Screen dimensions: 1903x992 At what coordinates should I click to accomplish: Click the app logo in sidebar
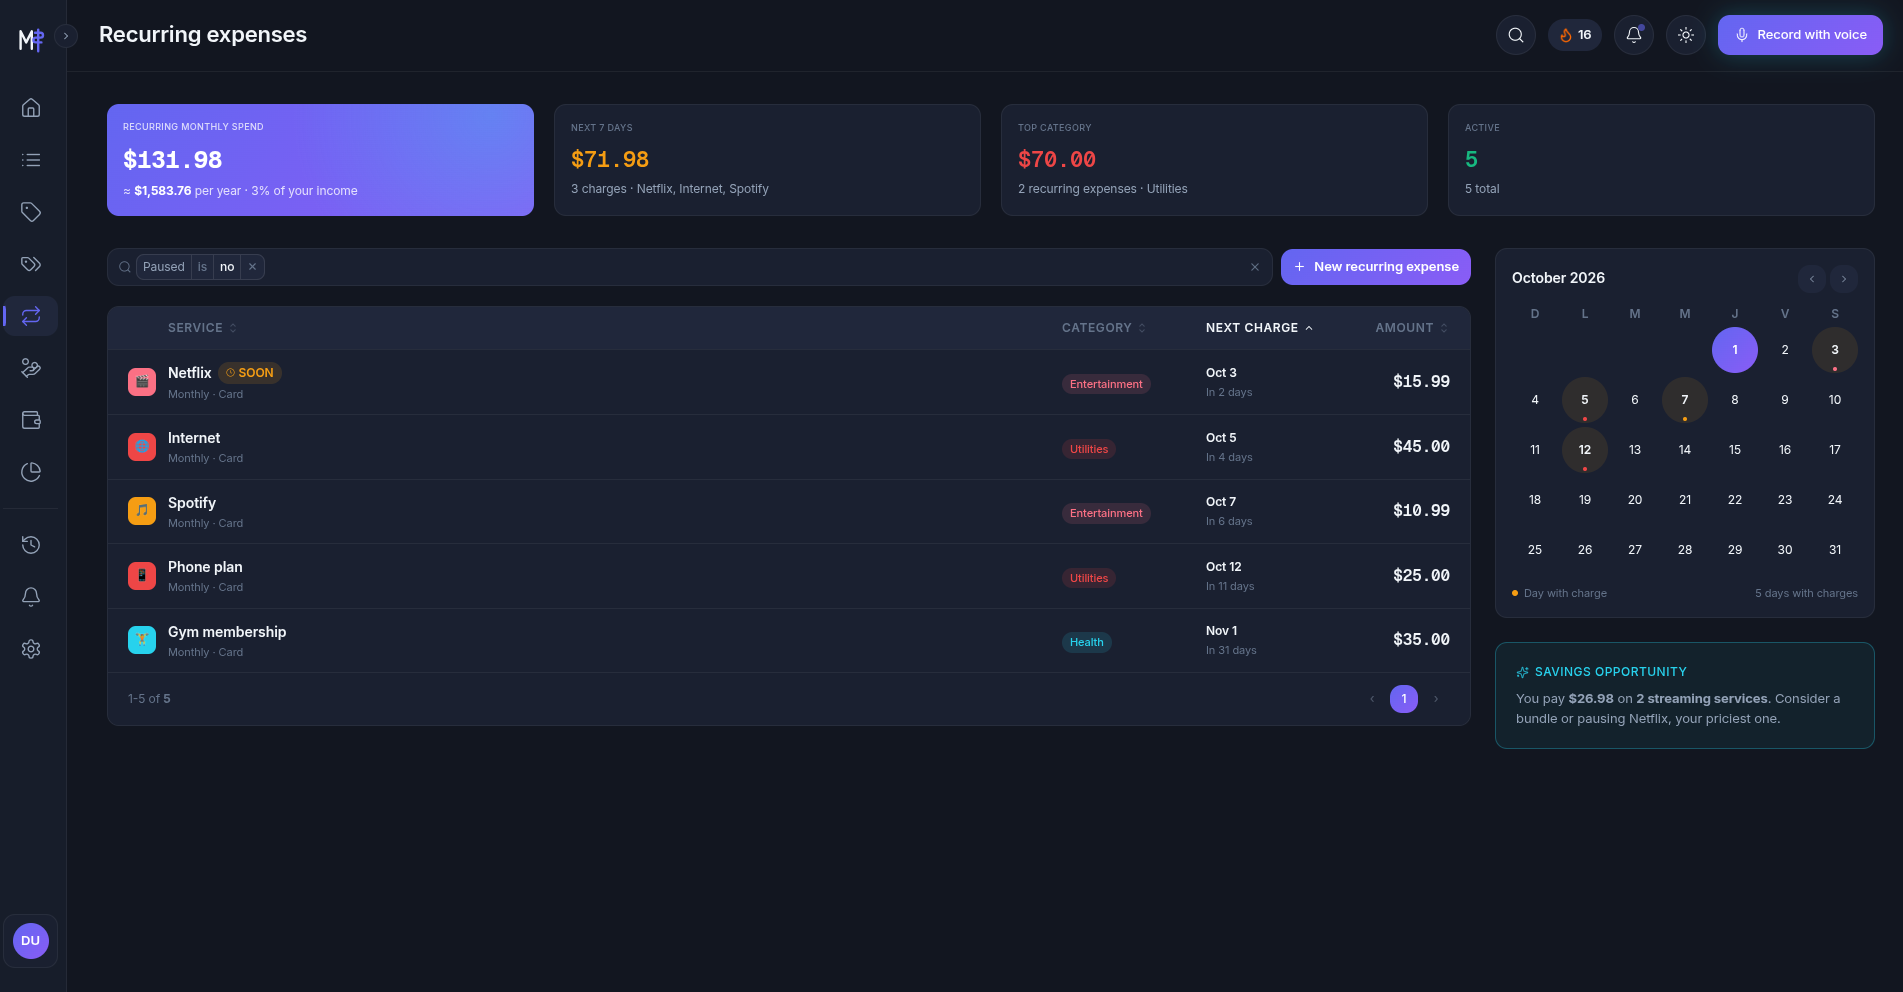coord(31,40)
